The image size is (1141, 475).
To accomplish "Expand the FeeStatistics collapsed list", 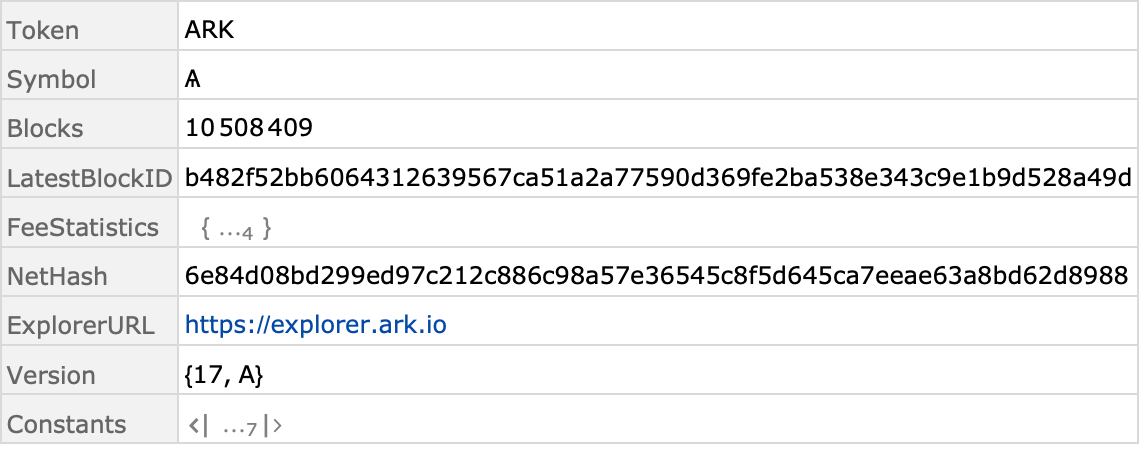I will (x=236, y=230).
